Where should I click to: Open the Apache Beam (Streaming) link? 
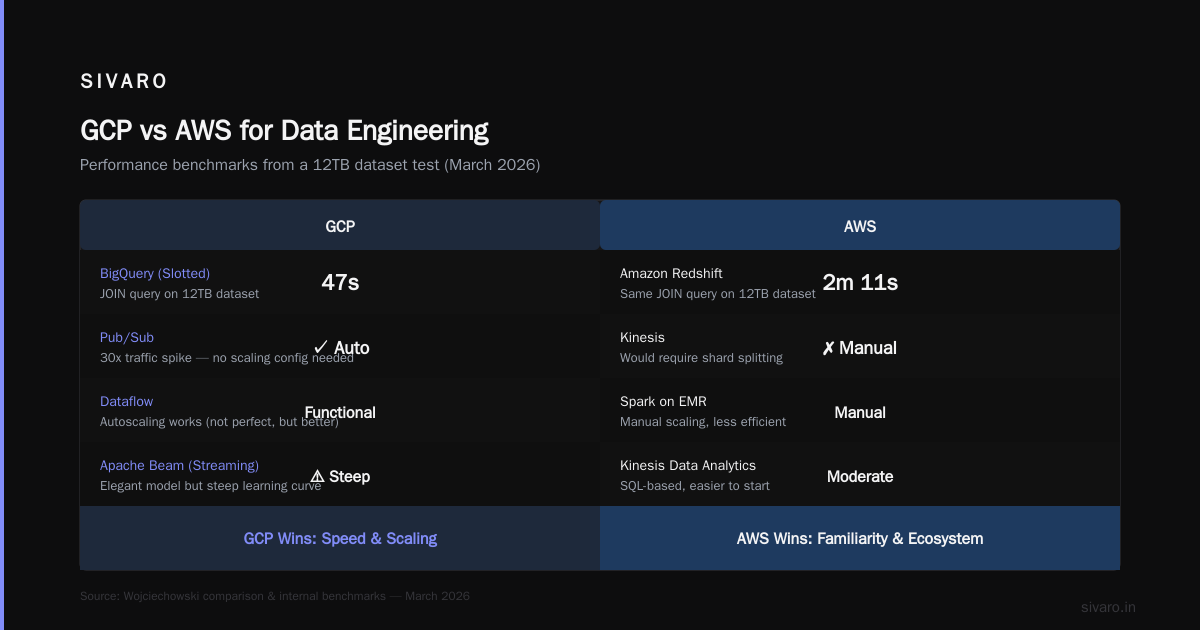[179, 465]
